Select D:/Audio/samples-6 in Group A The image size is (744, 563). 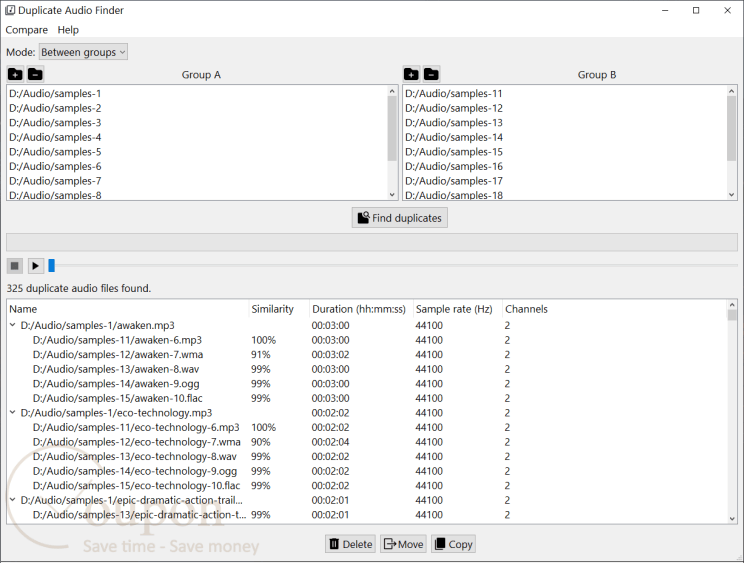coord(197,166)
